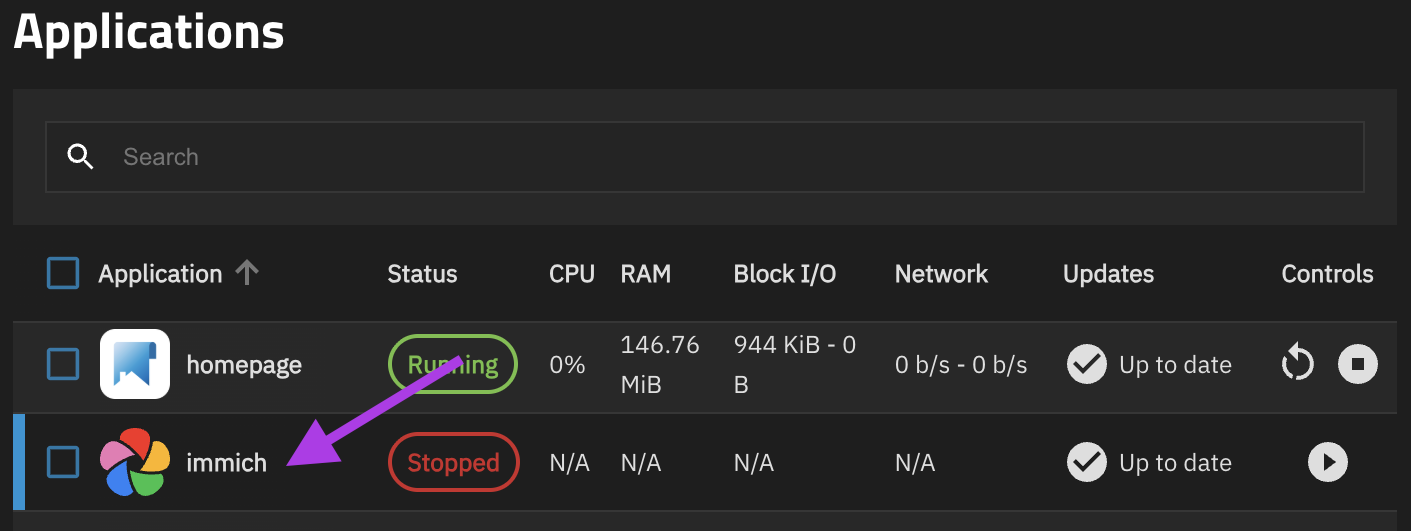Reverse sort using the Application arrow
Screen dimensions: 1411x531
point(247,273)
